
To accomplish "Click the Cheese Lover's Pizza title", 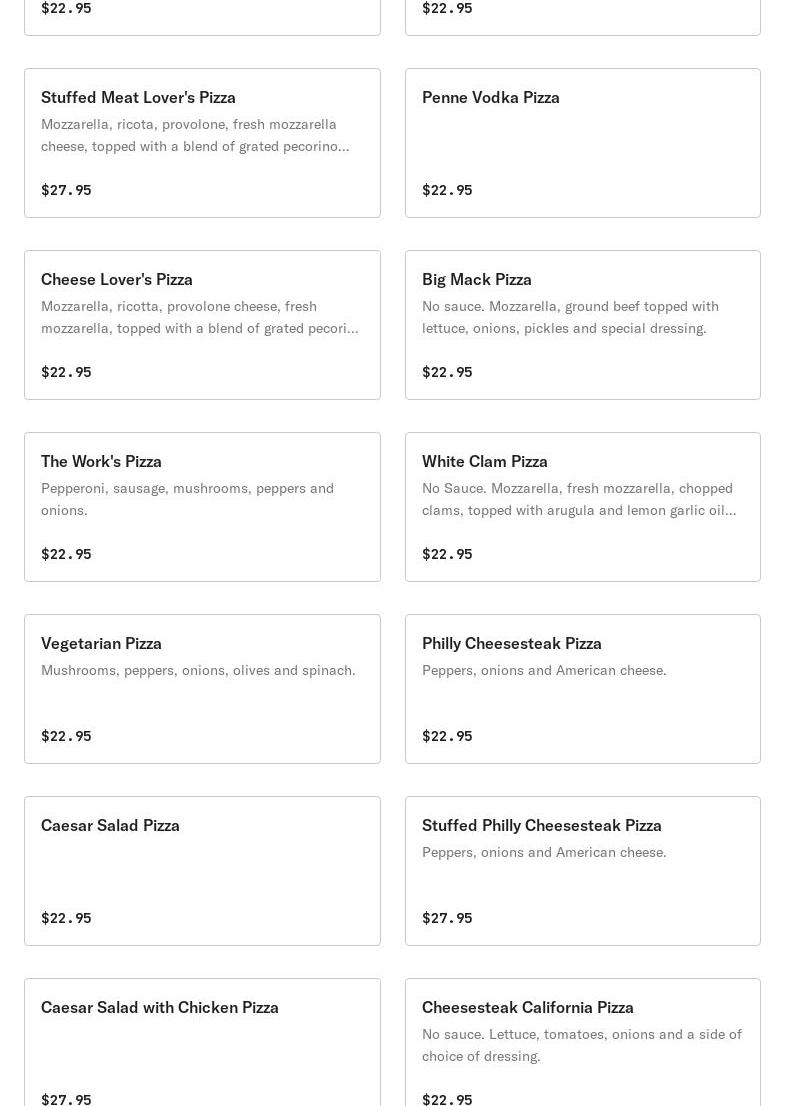I will coord(117,279).
